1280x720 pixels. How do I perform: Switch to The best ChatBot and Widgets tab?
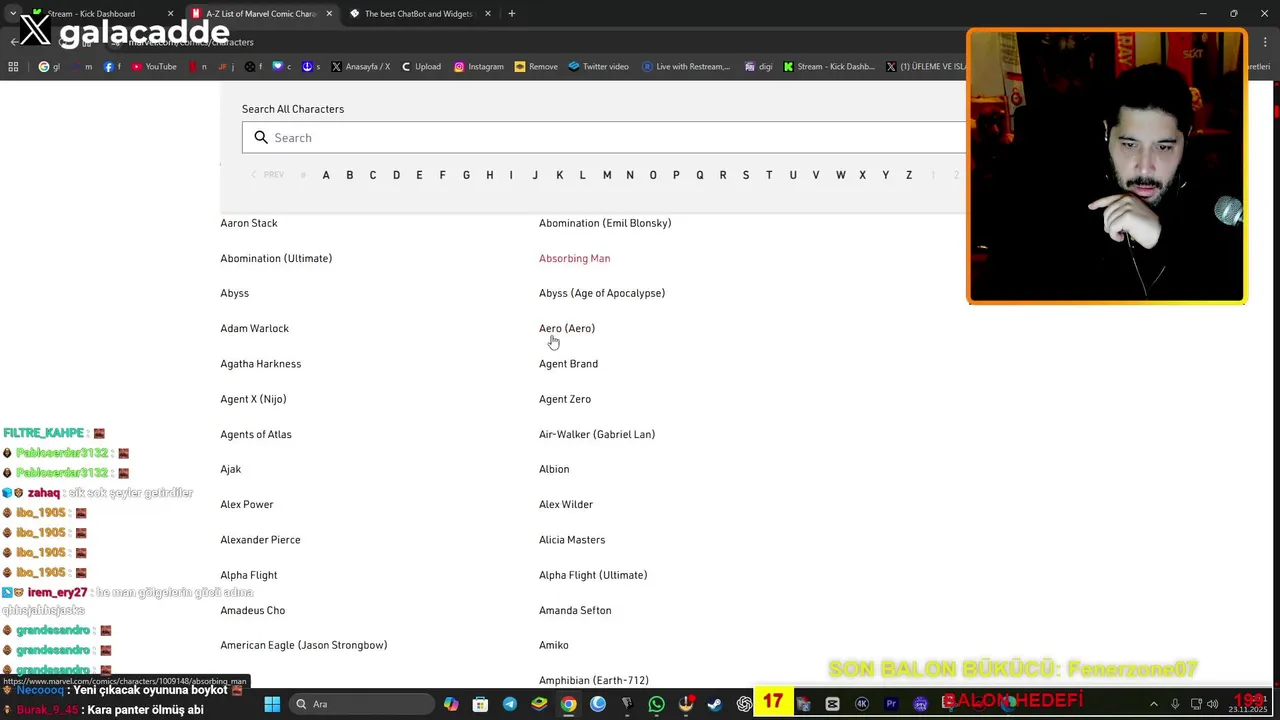click(418, 14)
